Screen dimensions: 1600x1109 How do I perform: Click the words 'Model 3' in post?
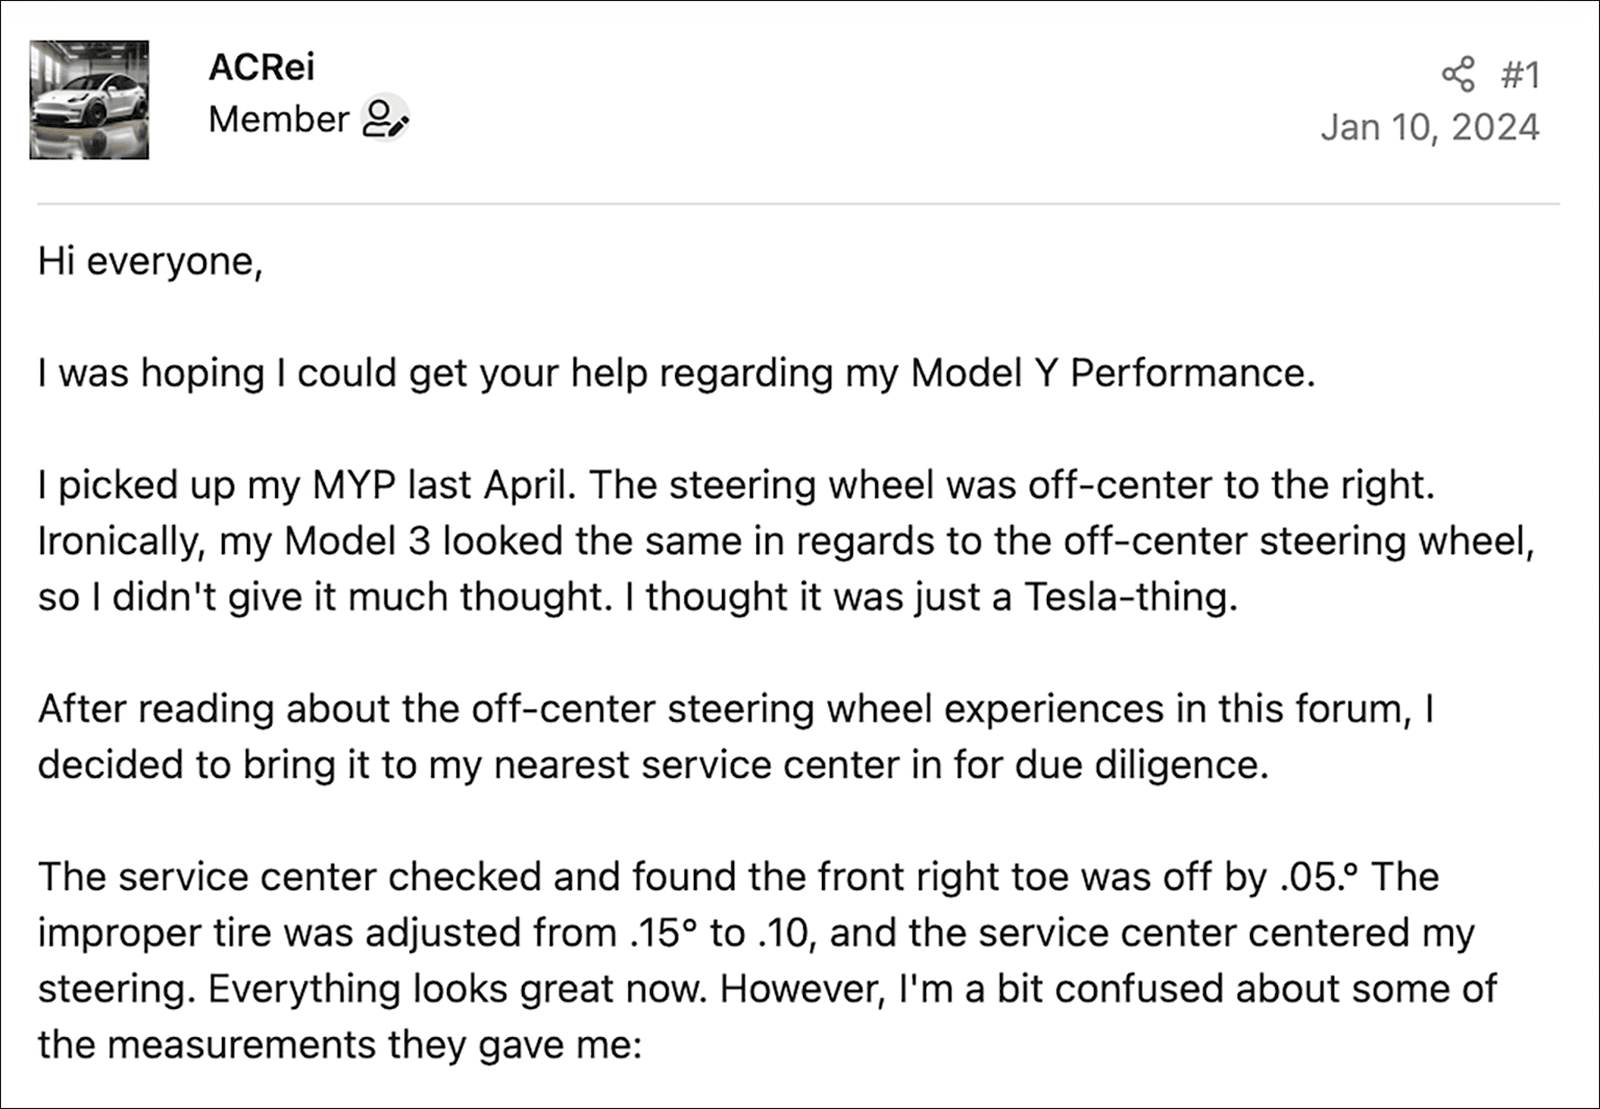point(357,541)
